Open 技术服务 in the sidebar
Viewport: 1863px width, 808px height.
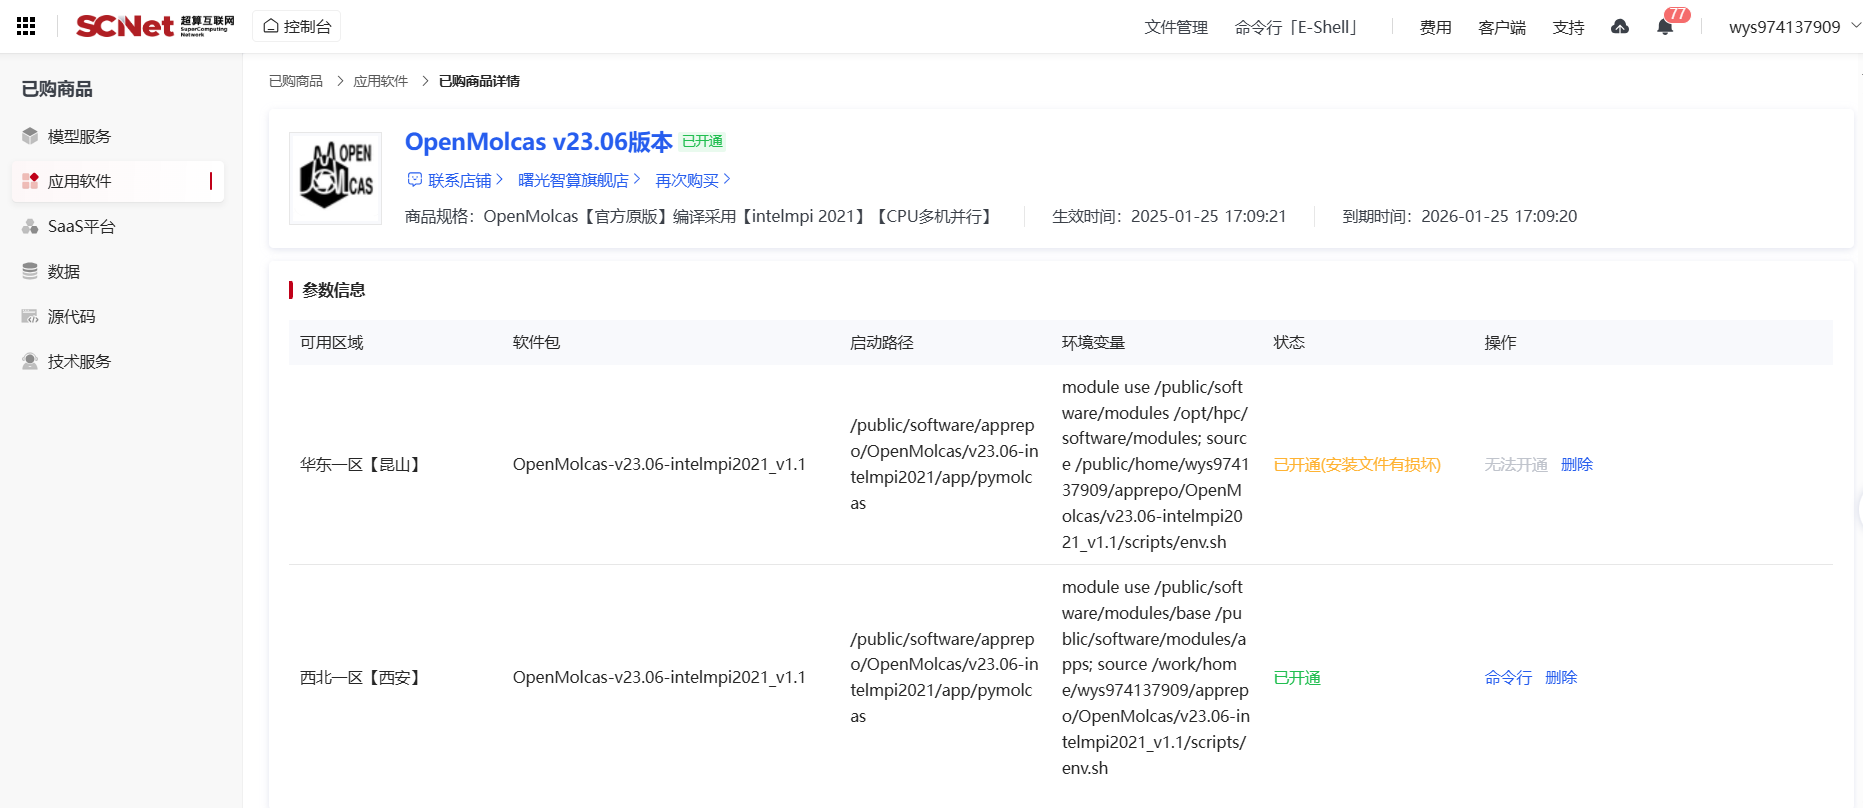[79, 362]
